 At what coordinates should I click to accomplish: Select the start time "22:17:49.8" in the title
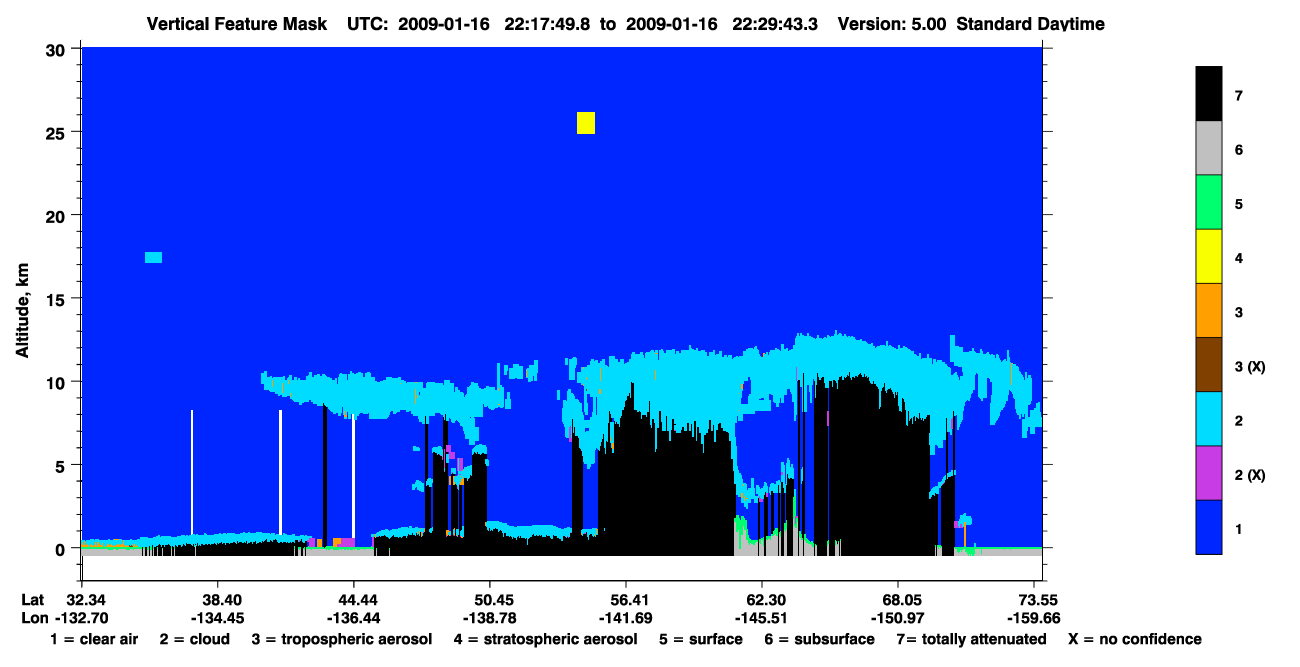pos(545,24)
